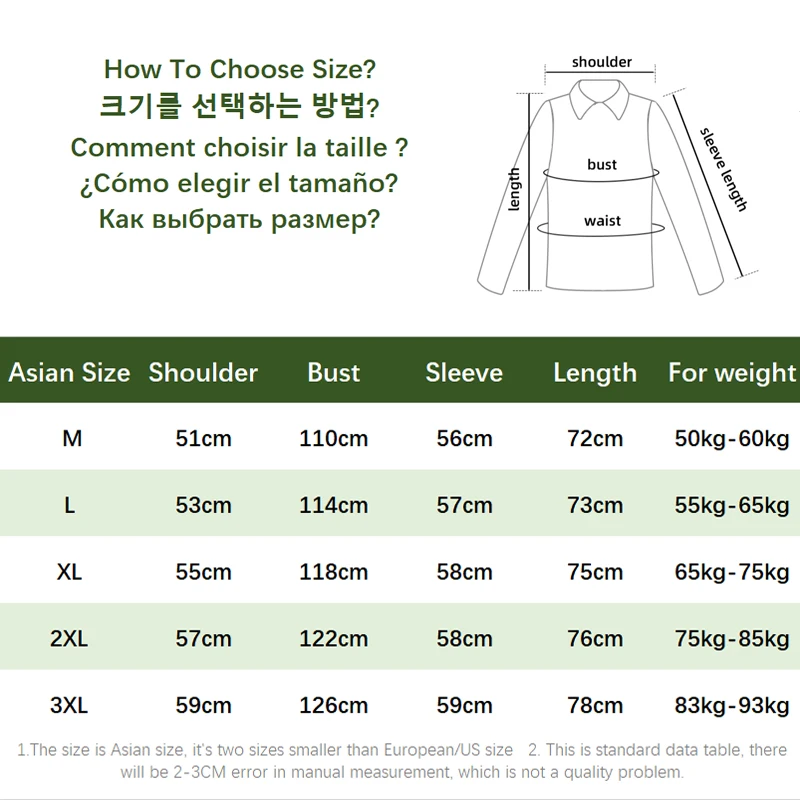Click the Russian size question text
This screenshot has height=800, width=800.
240,221
